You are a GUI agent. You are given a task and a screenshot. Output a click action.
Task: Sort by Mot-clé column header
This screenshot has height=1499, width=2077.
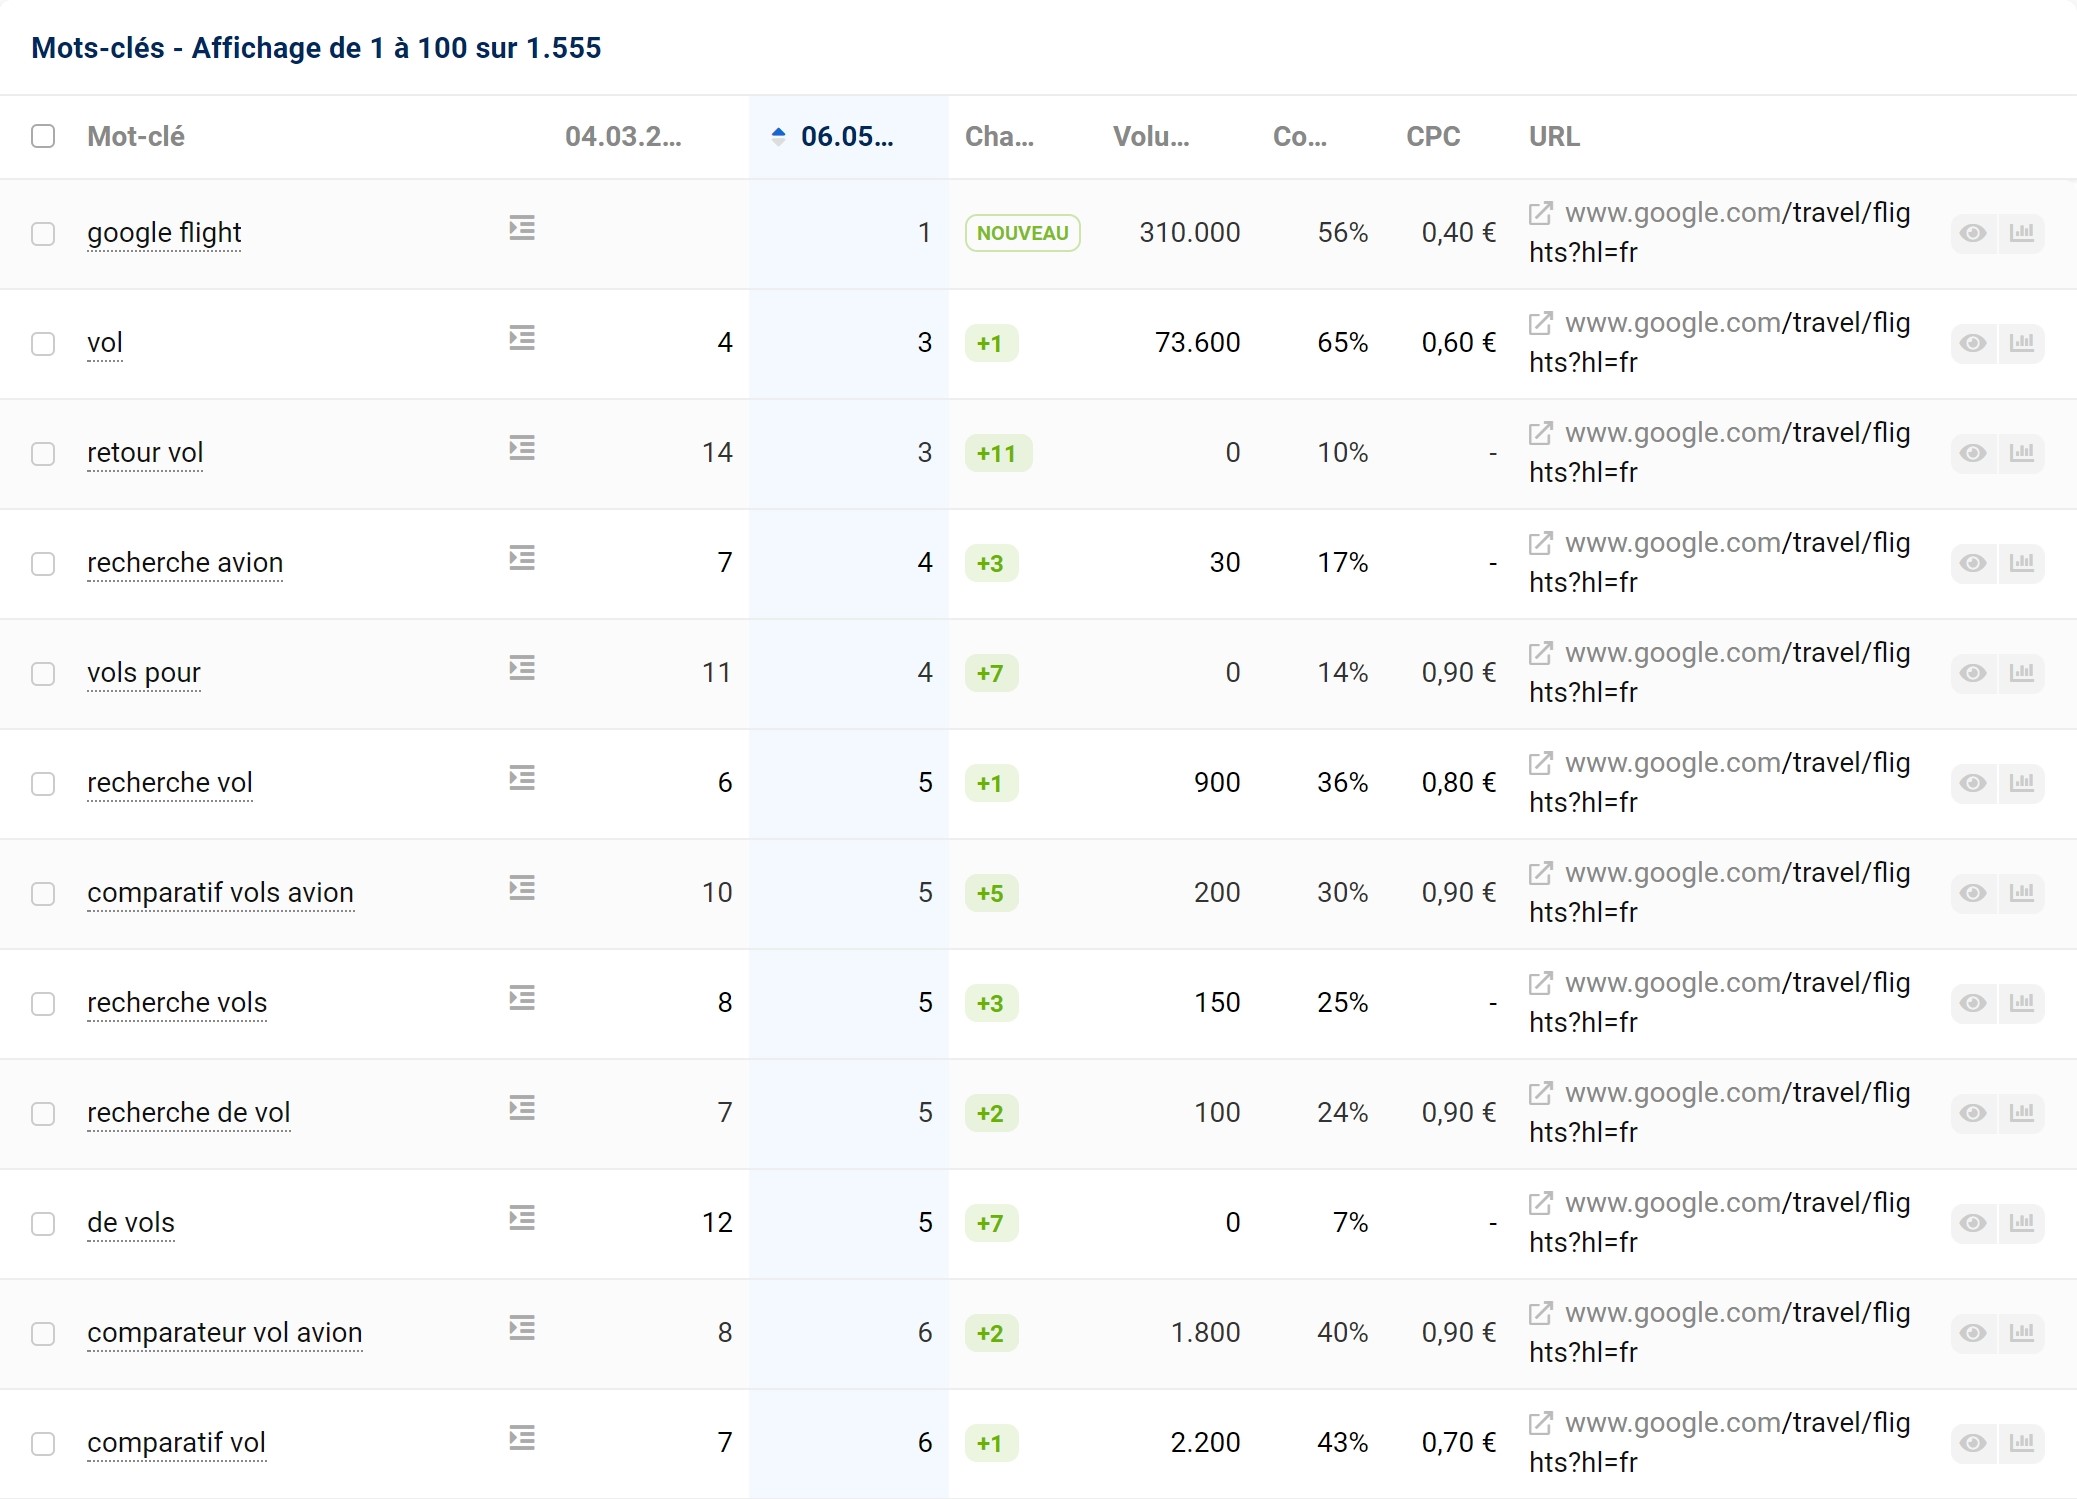tap(136, 137)
